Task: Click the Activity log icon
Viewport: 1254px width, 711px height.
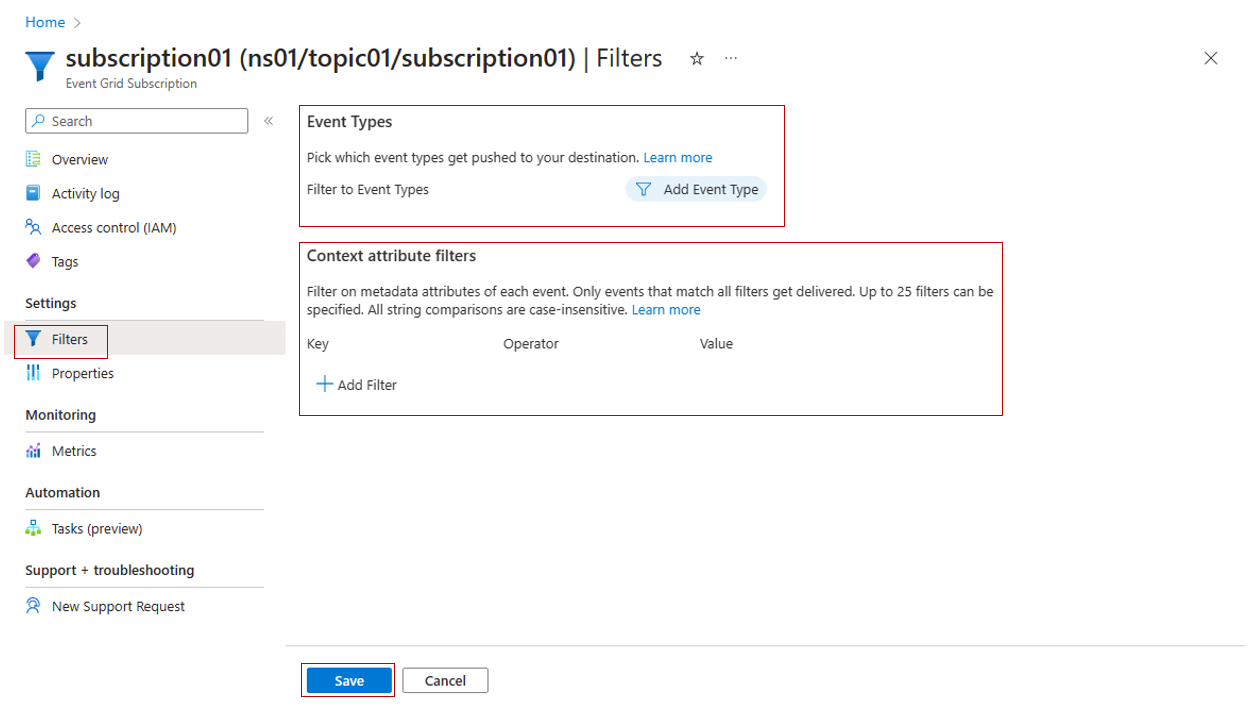Action: pos(34,193)
